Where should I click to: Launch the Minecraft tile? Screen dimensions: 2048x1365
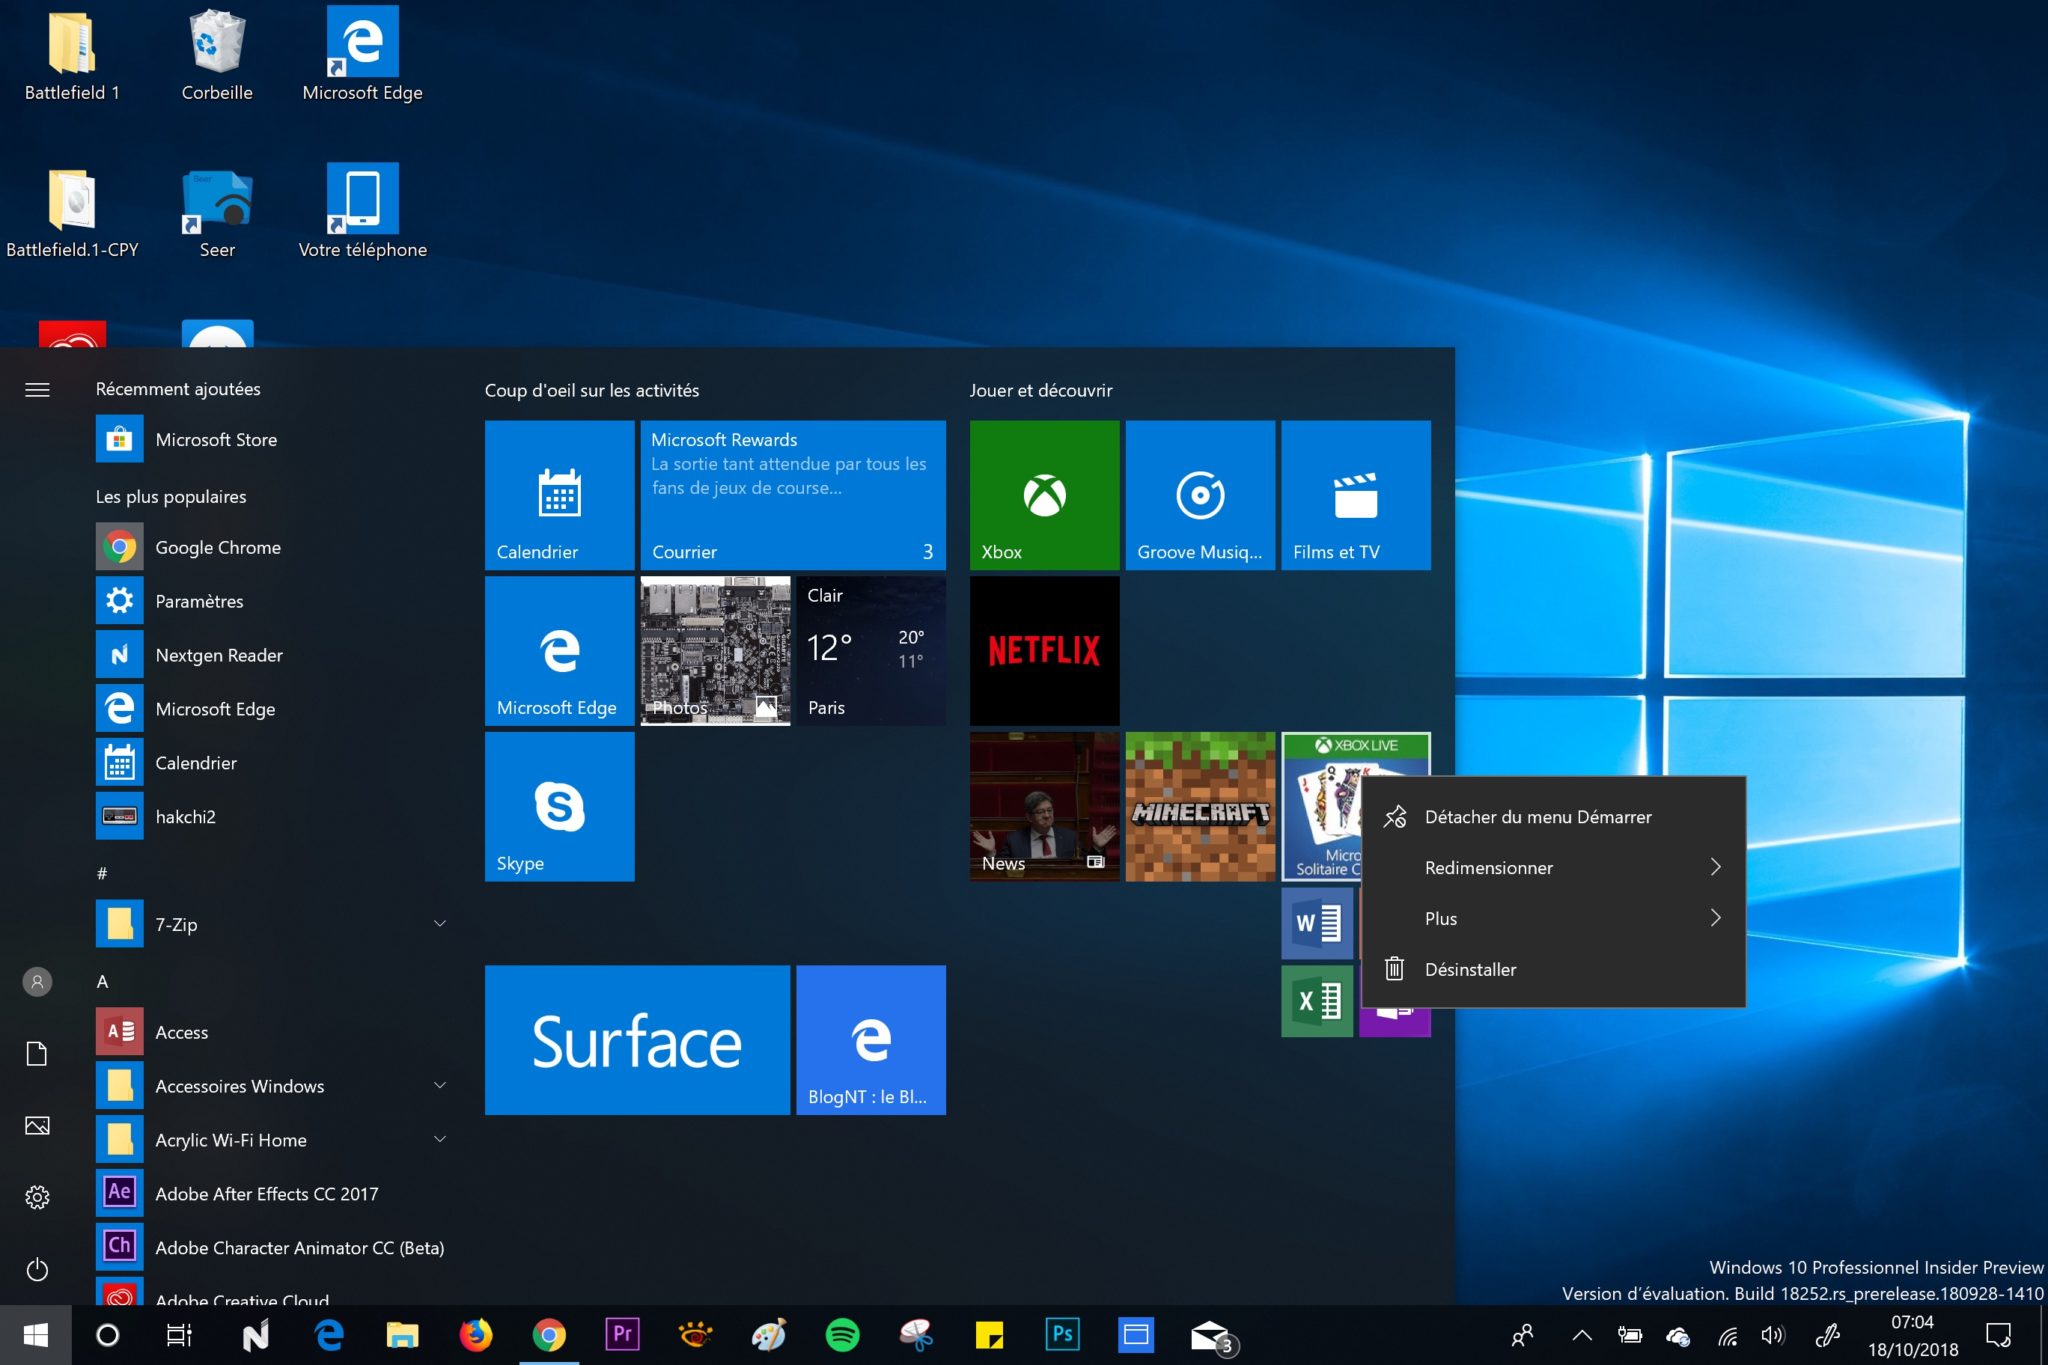[x=1200, y=807]
